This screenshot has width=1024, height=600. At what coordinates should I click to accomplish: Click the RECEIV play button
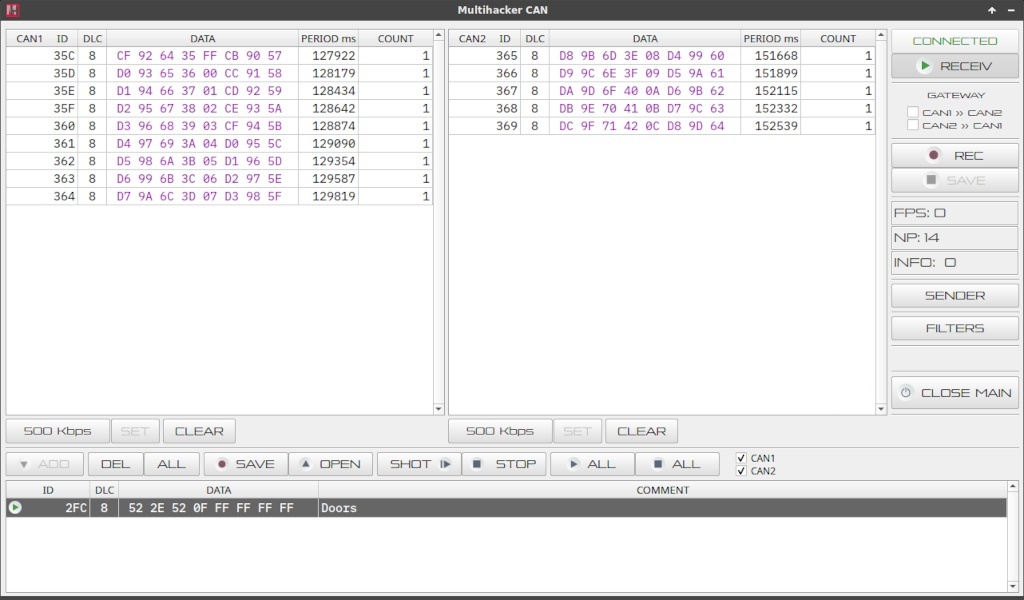coord(955,66)
